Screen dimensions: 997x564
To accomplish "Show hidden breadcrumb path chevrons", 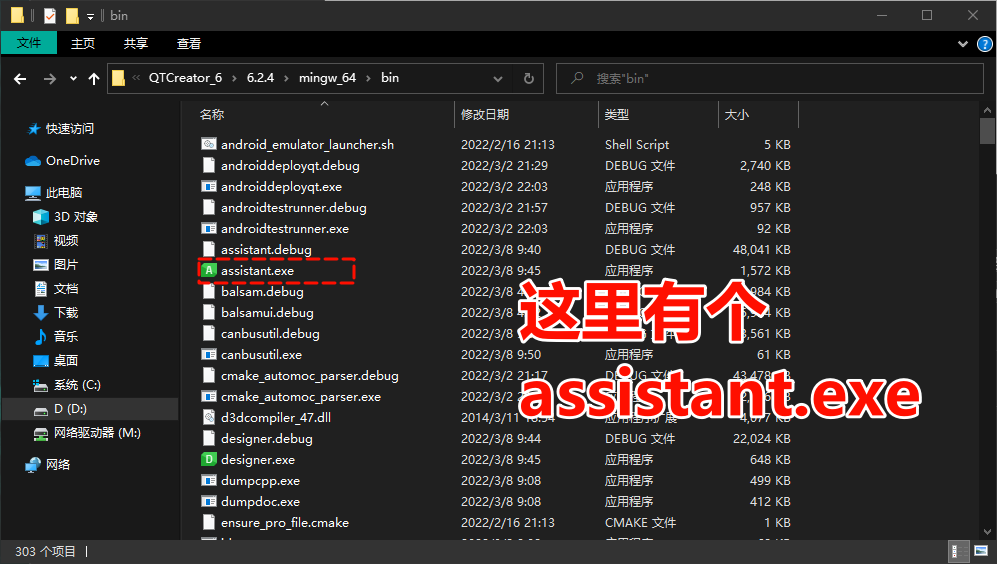I will point(136,78).
